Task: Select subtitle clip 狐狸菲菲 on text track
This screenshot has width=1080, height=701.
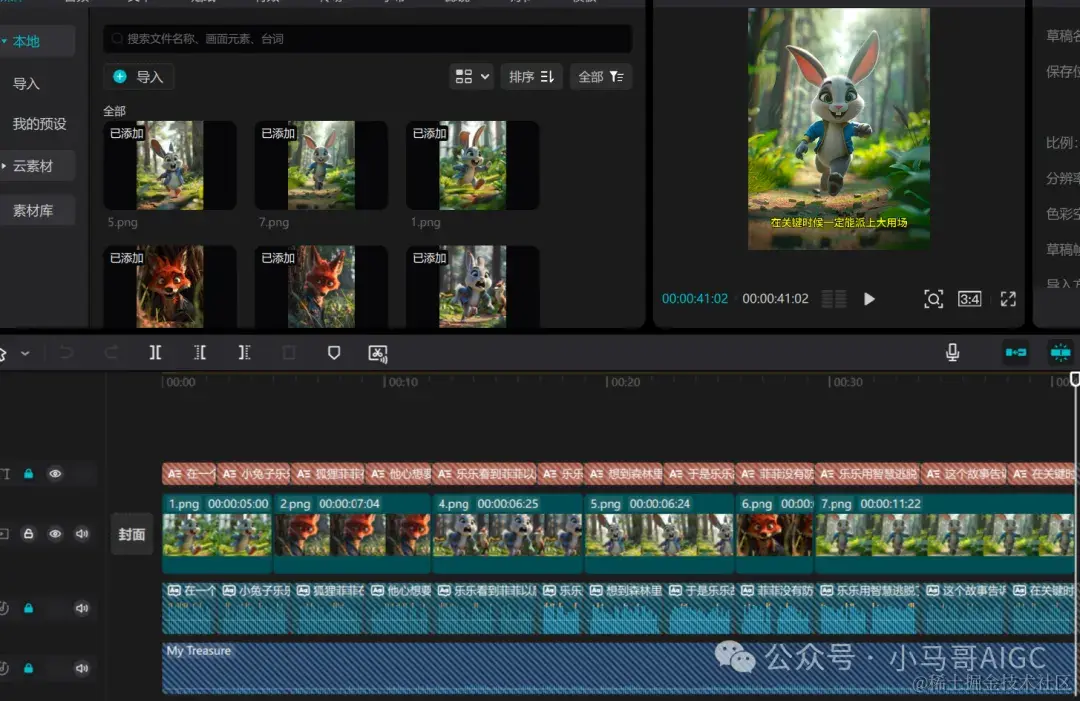Action: (329, 474)
